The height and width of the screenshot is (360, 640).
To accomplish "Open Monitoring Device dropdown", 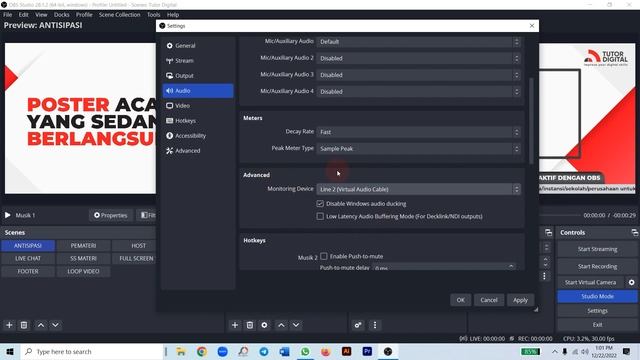I will pyautogui.click(x=418, y=189).
